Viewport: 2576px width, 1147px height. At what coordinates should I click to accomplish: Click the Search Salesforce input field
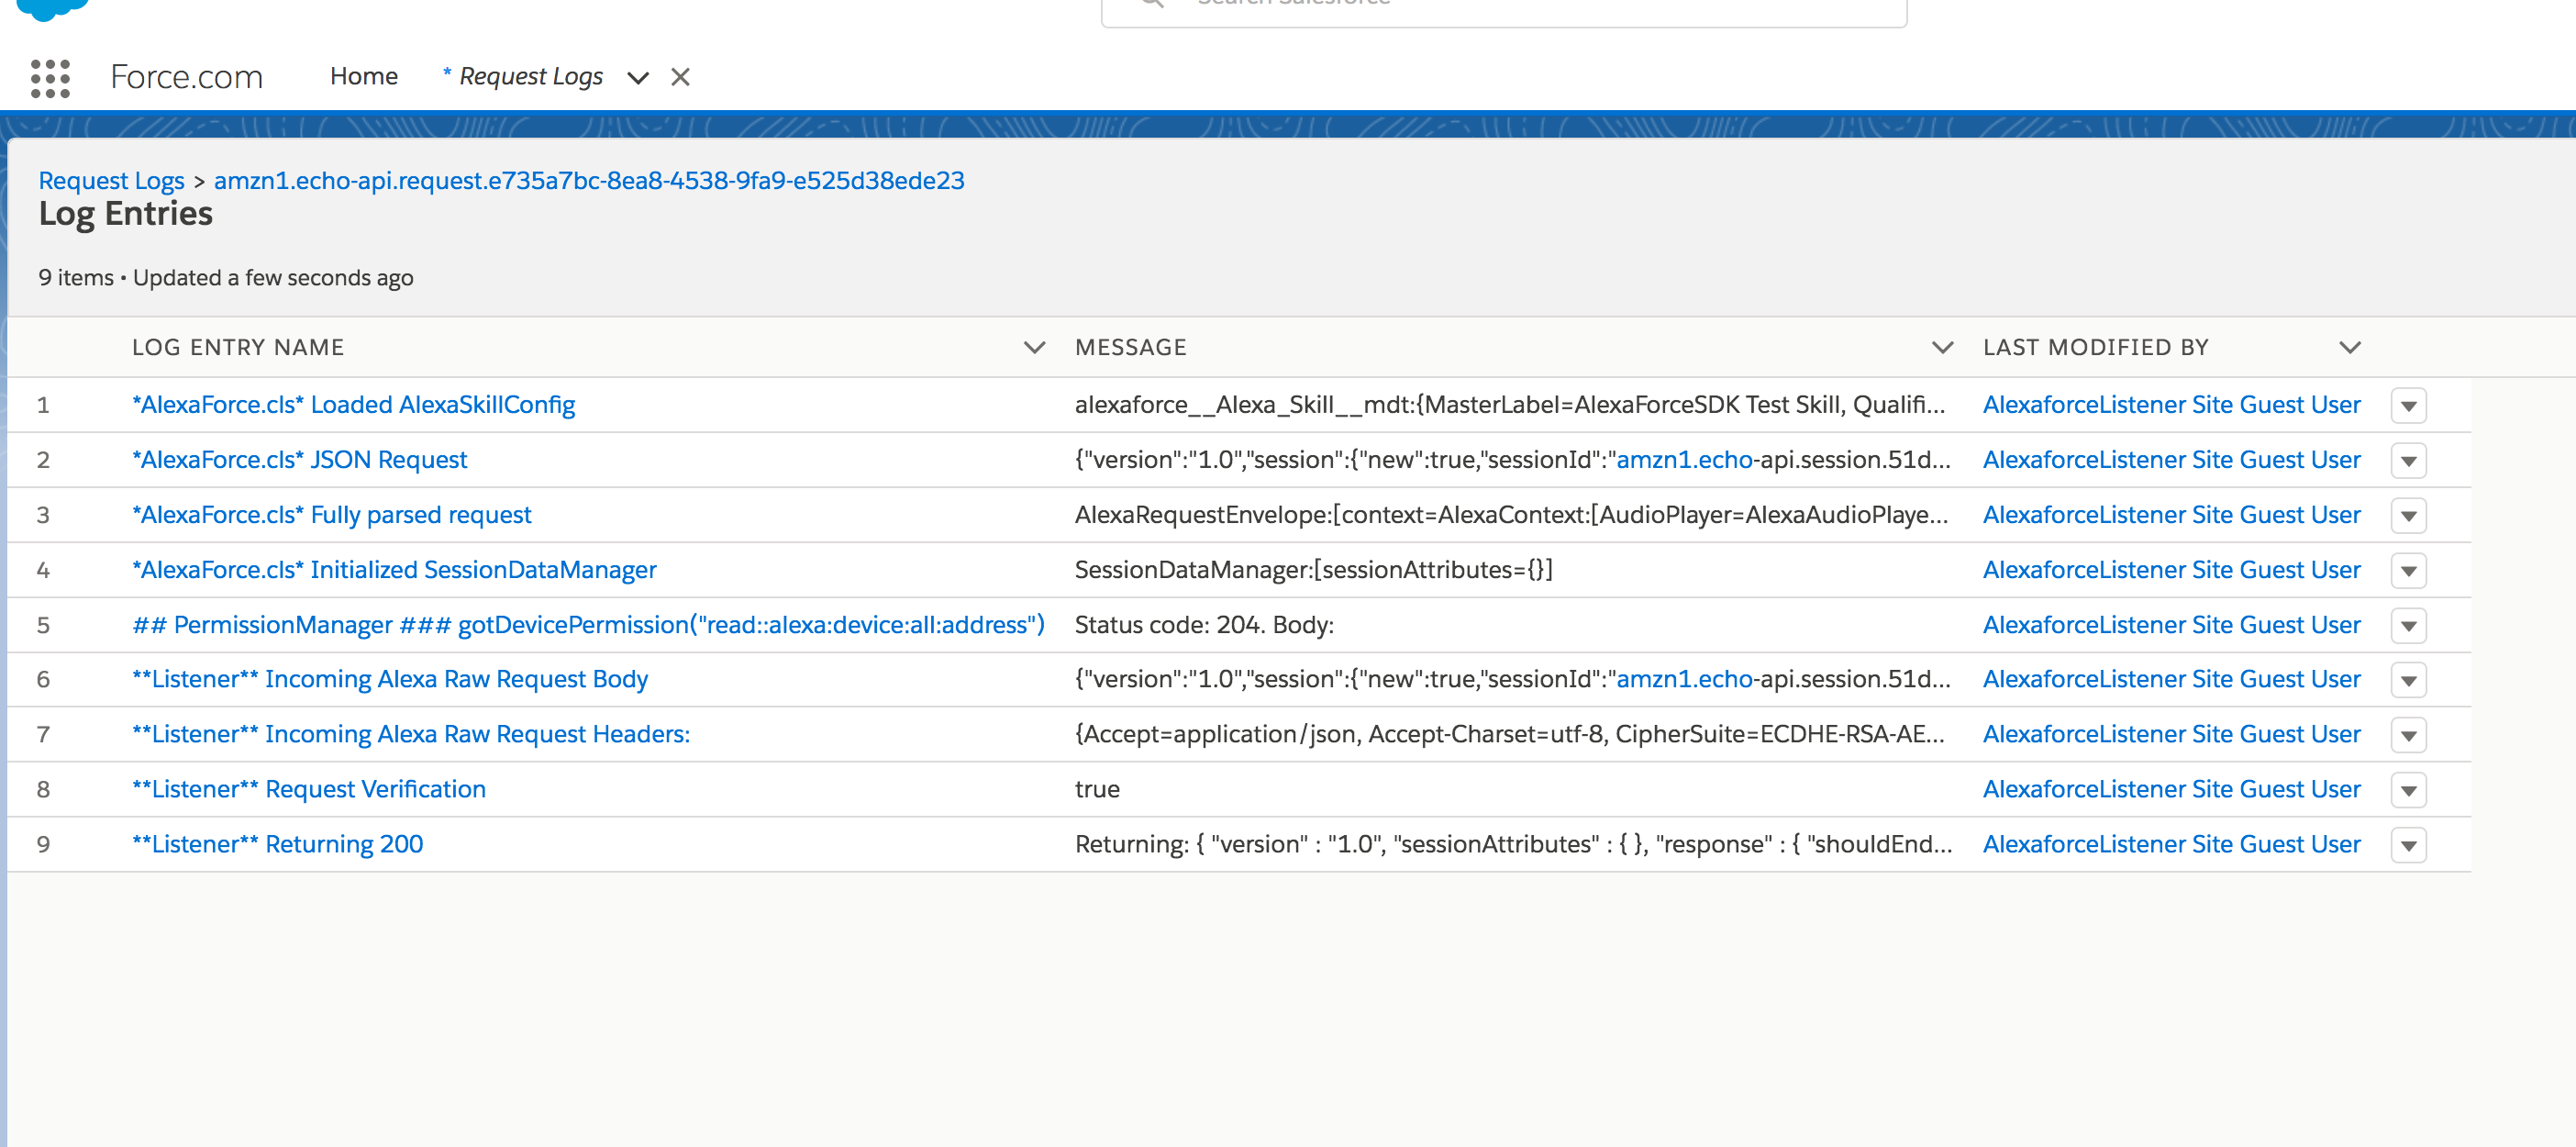point(1504,8)
